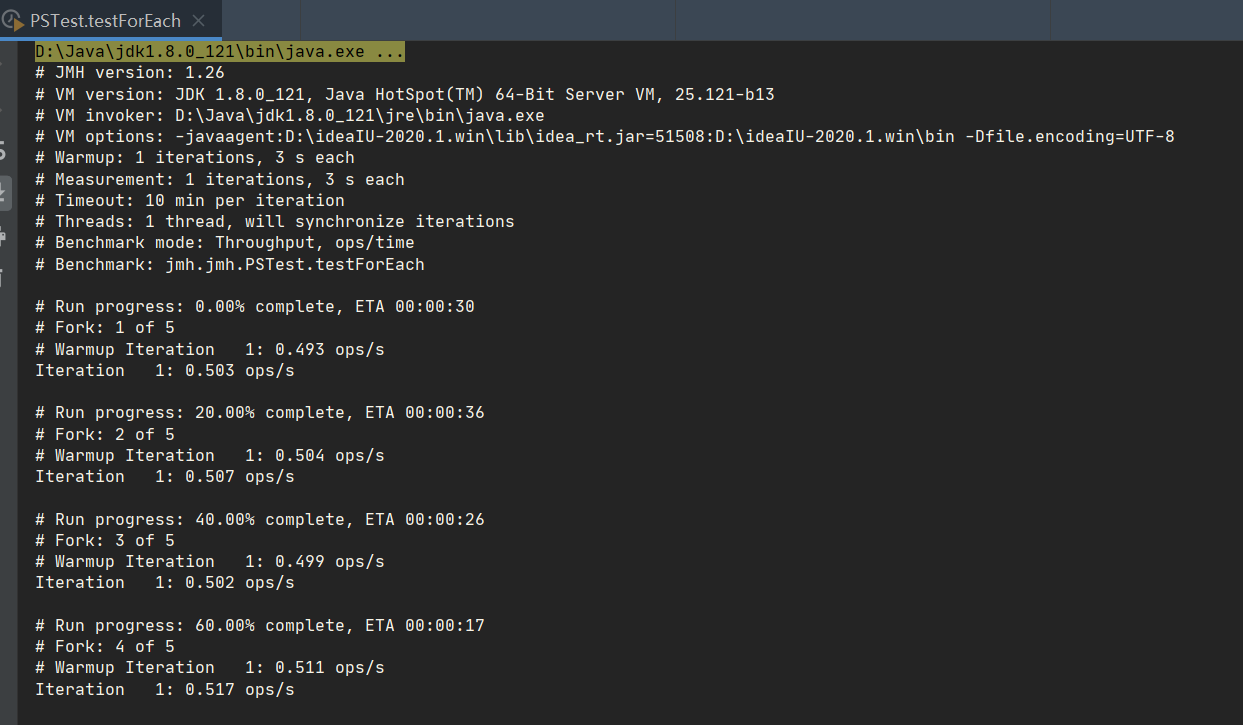Close the PSTest.testForEach tab

(199, 20)
